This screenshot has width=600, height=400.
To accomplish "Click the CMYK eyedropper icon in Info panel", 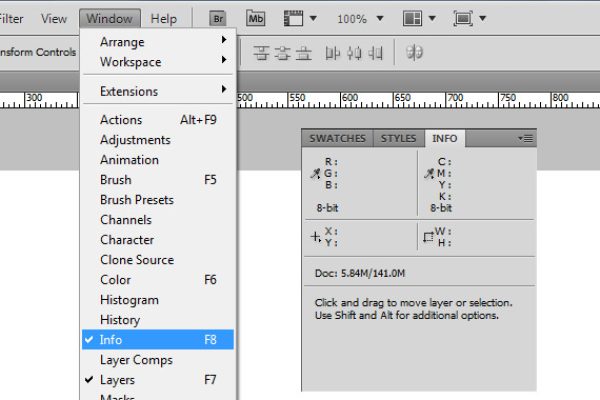I will 429,173.
